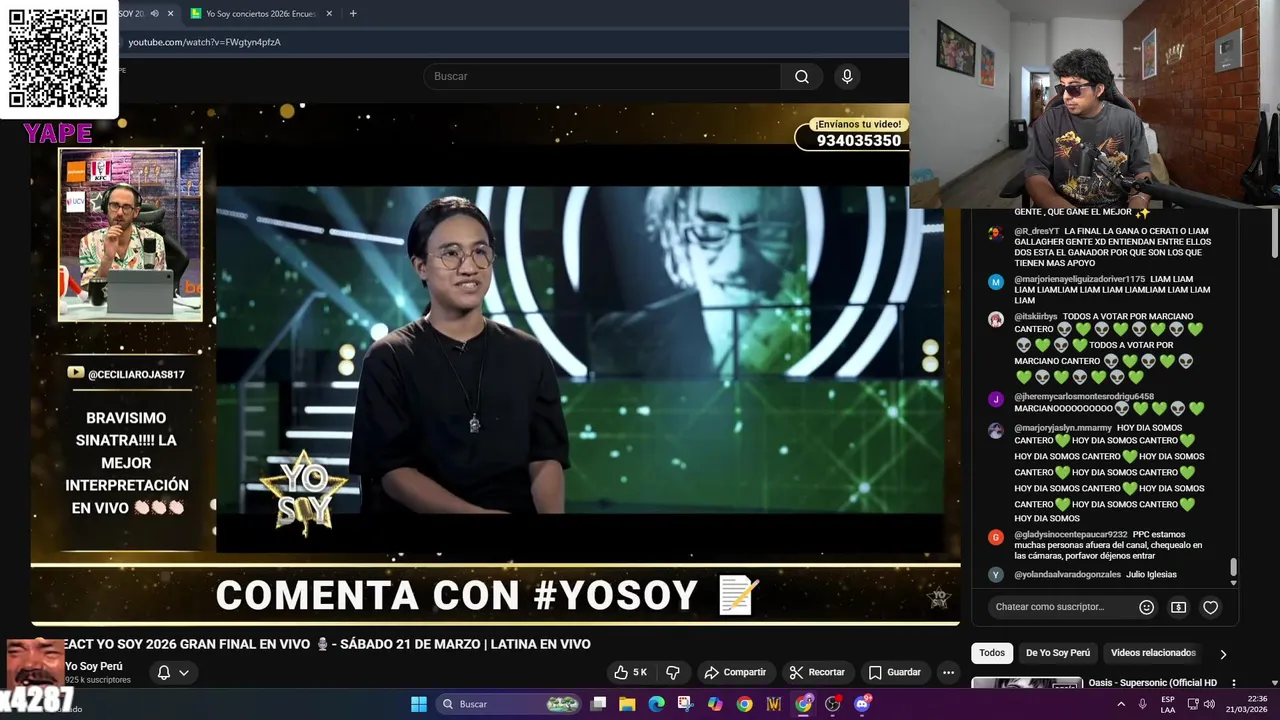Open Task View on taskbar
Viewport: 1280px width, 720px height.
599,704
